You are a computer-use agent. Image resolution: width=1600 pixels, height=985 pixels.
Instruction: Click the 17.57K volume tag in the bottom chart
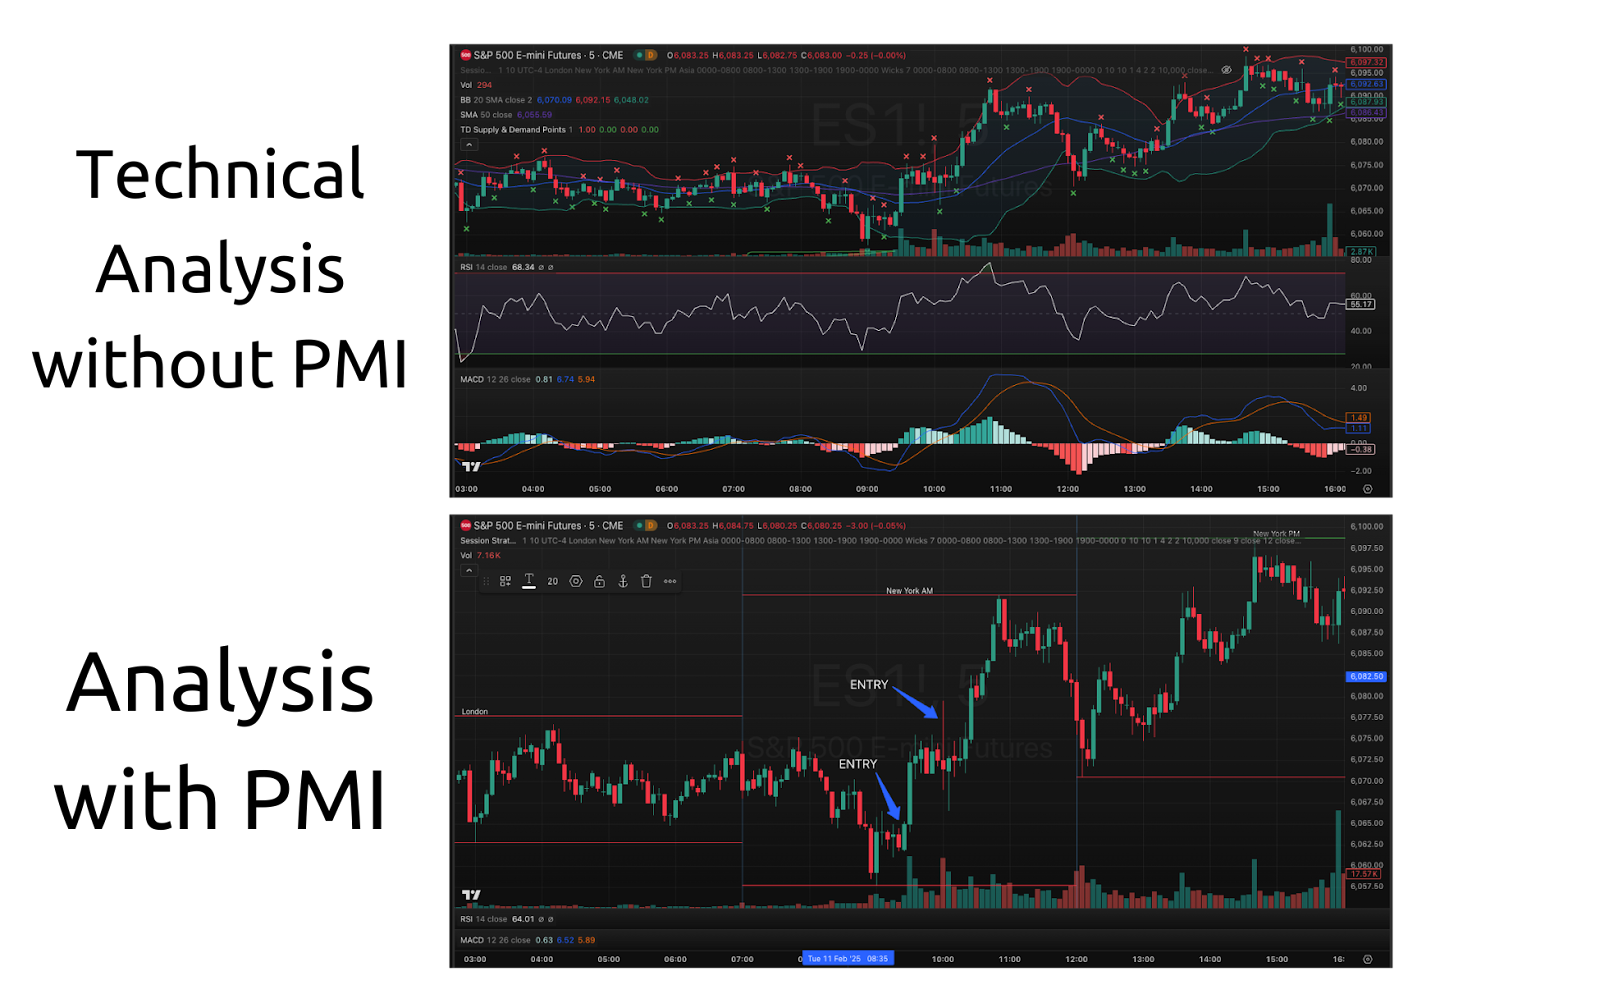click(1365, 874)
